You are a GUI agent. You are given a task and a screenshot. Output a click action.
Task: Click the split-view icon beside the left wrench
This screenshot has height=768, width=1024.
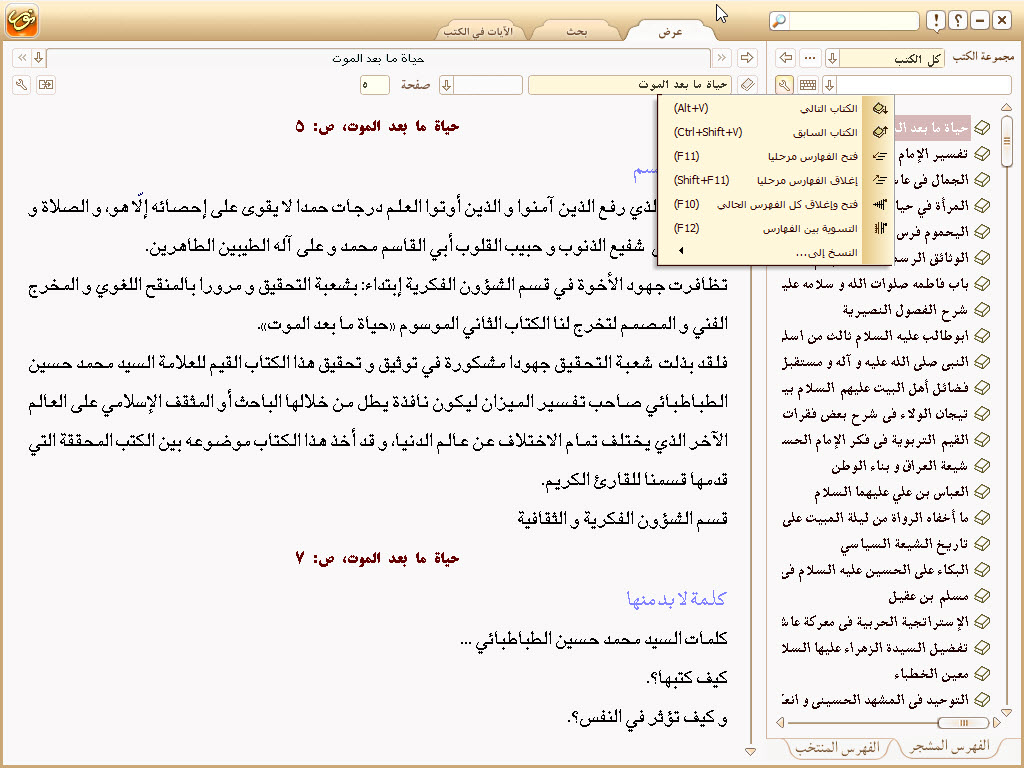(46, 84)
